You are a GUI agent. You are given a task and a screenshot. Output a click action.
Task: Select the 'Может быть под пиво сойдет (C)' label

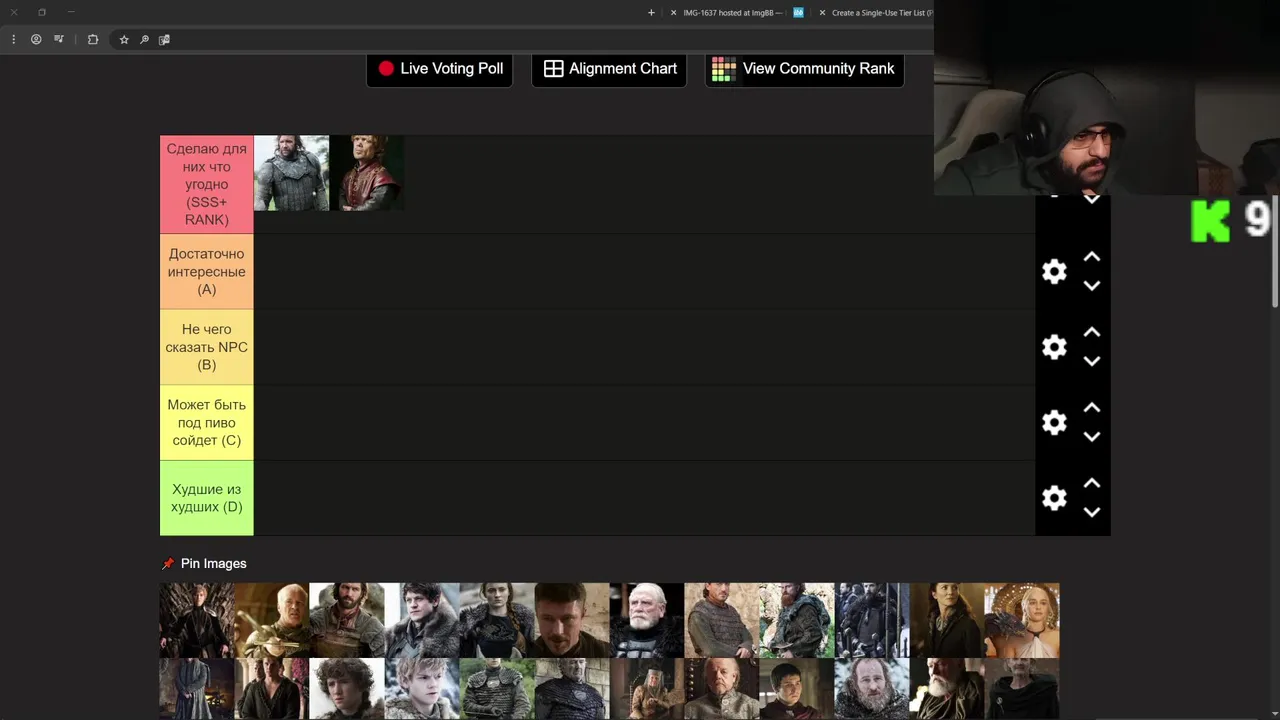pos(207,423)
